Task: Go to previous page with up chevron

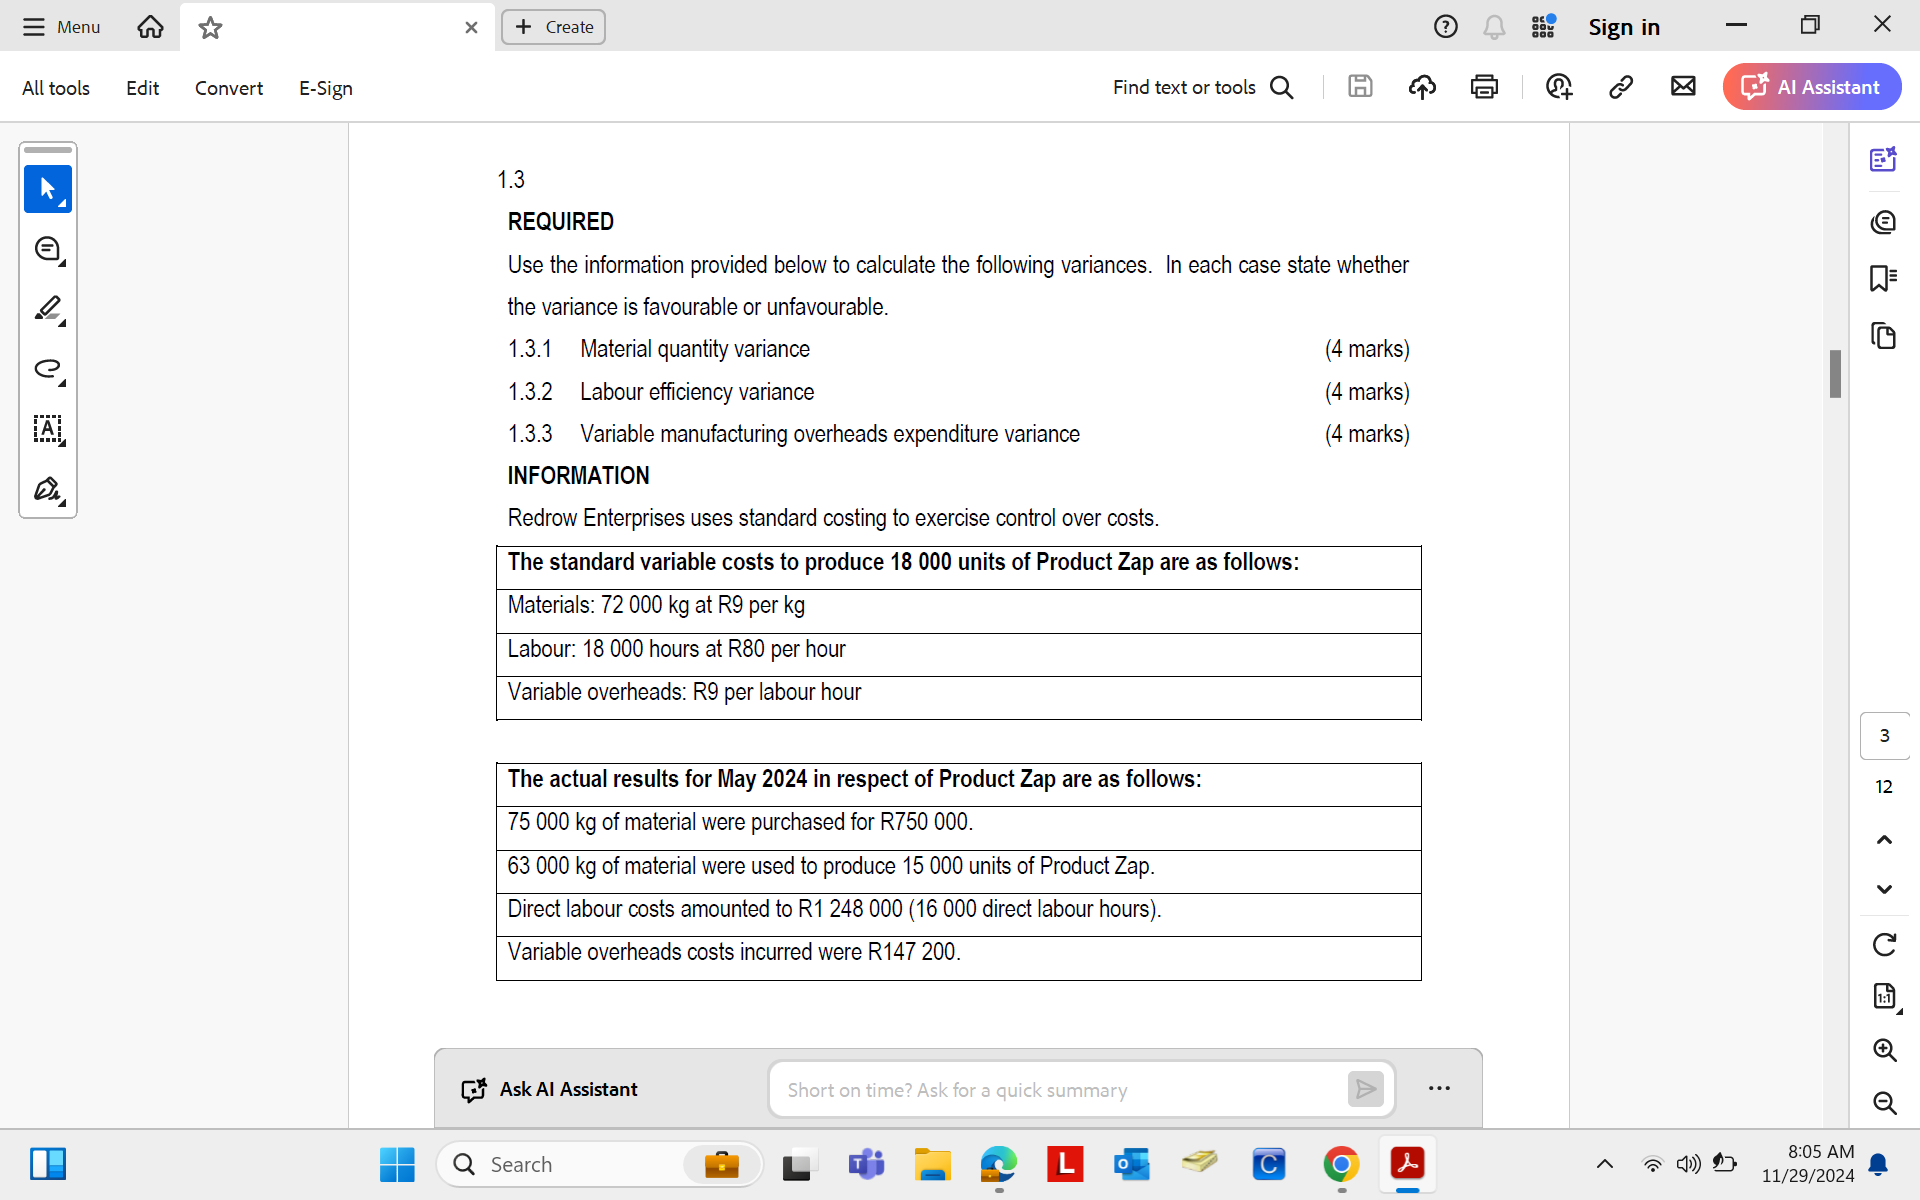Action: 1884,839
